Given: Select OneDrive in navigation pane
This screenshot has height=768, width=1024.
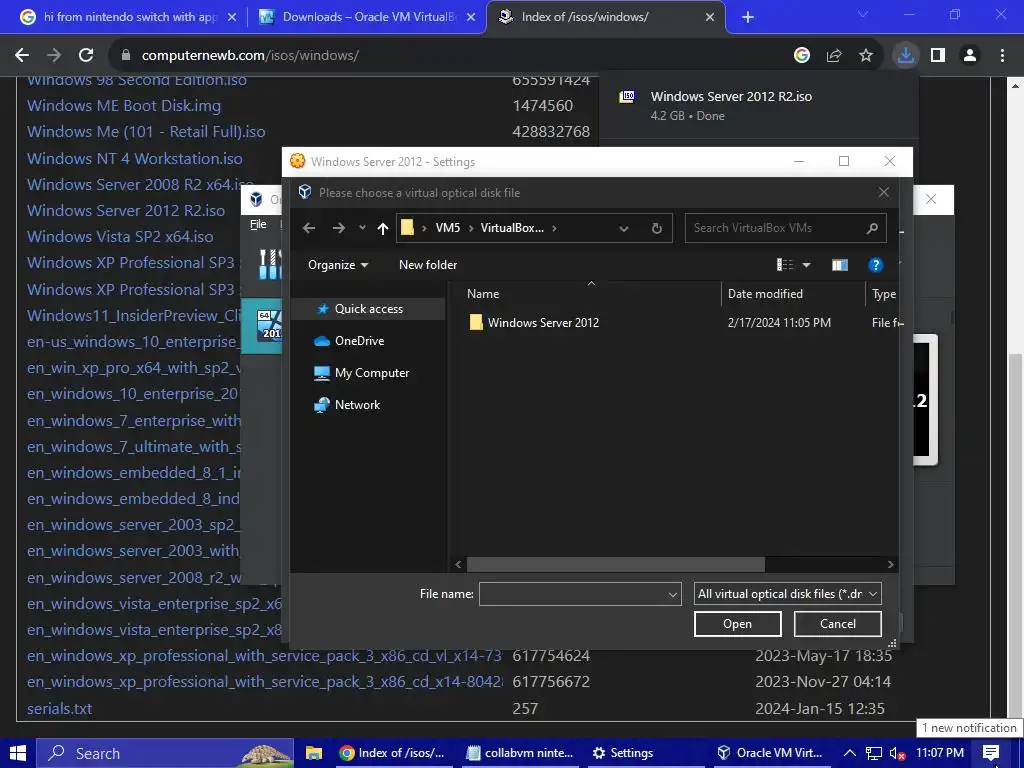Looking at the screenshot, I should (x=359, y=341).
